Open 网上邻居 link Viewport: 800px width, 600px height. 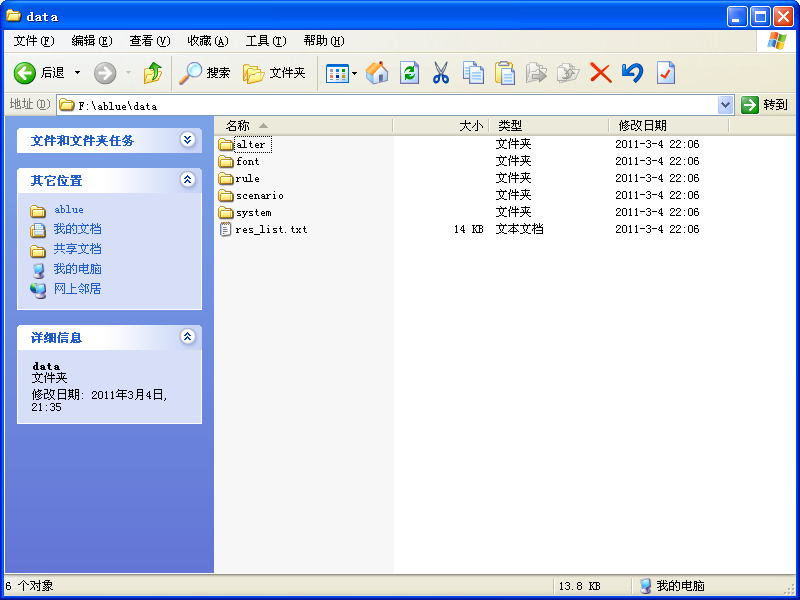click(x=78, y=289)
